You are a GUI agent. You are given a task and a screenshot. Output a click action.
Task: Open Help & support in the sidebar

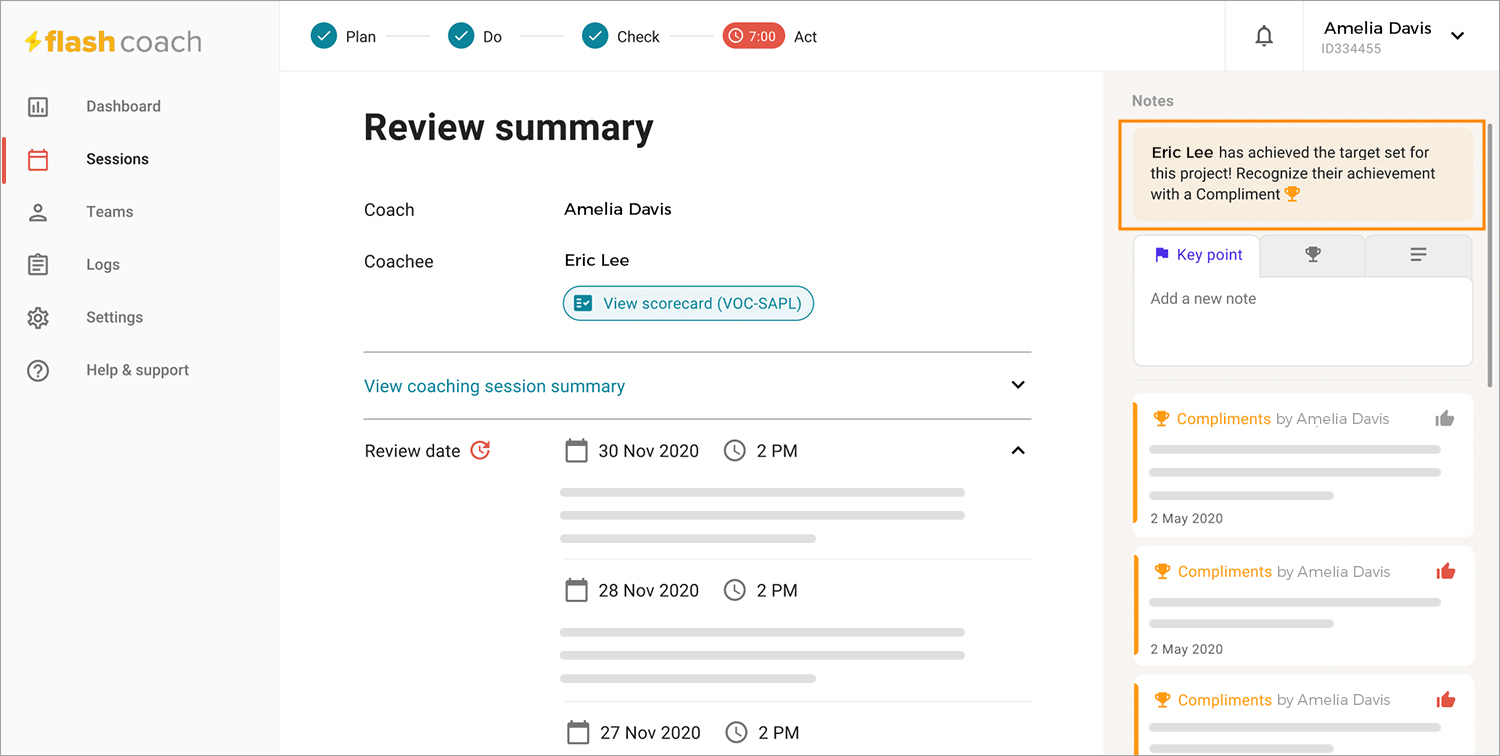point(137,371)
